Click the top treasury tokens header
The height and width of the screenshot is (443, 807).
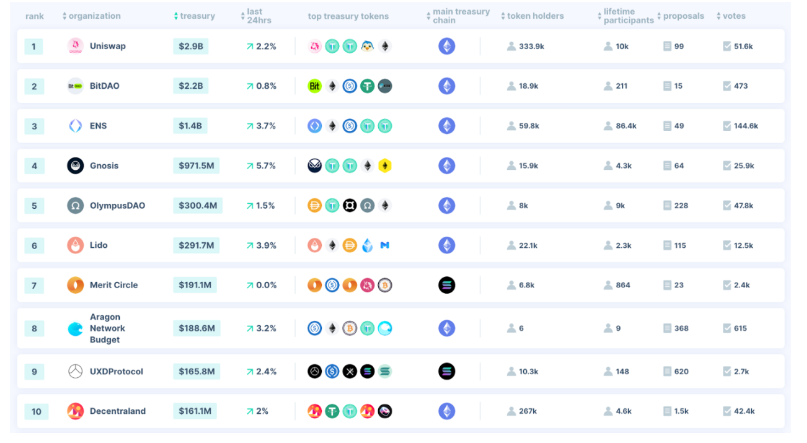(x=348, y=16)
